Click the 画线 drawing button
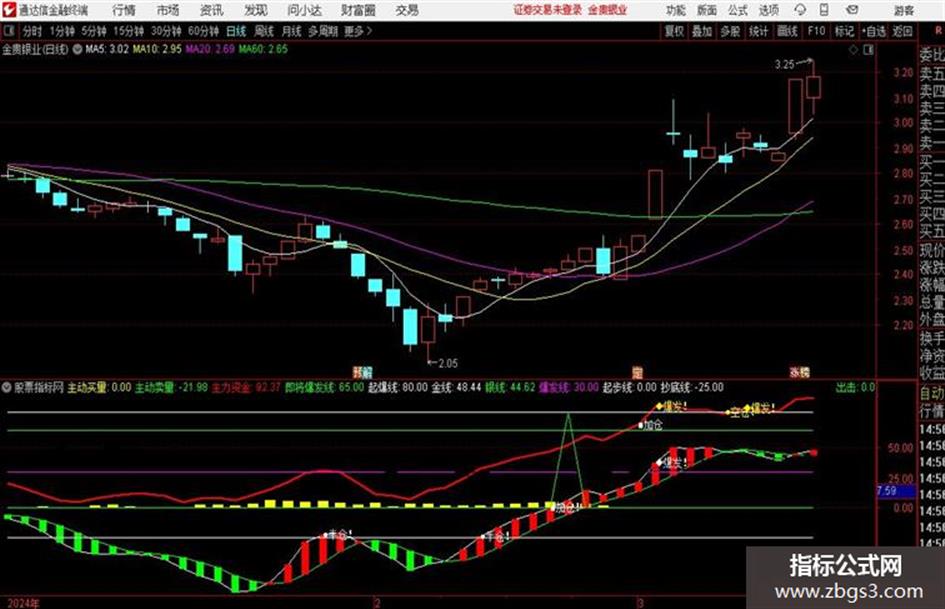 [x=787, y=31]
